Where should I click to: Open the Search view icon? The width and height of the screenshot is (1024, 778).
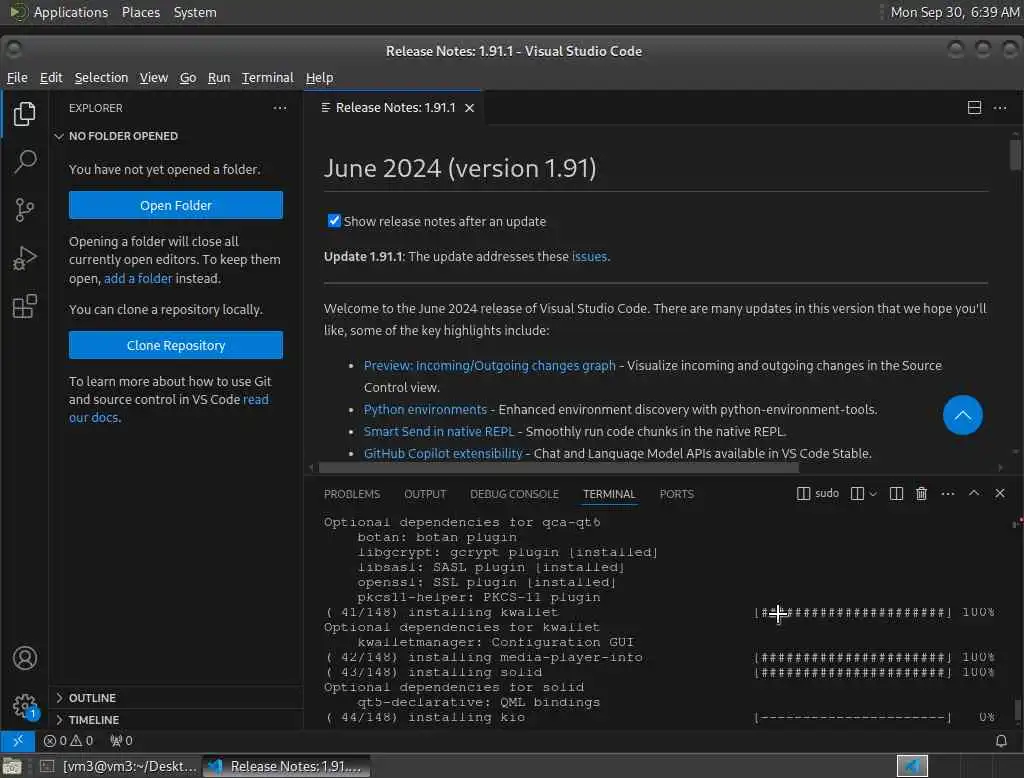tap(24, 161)
